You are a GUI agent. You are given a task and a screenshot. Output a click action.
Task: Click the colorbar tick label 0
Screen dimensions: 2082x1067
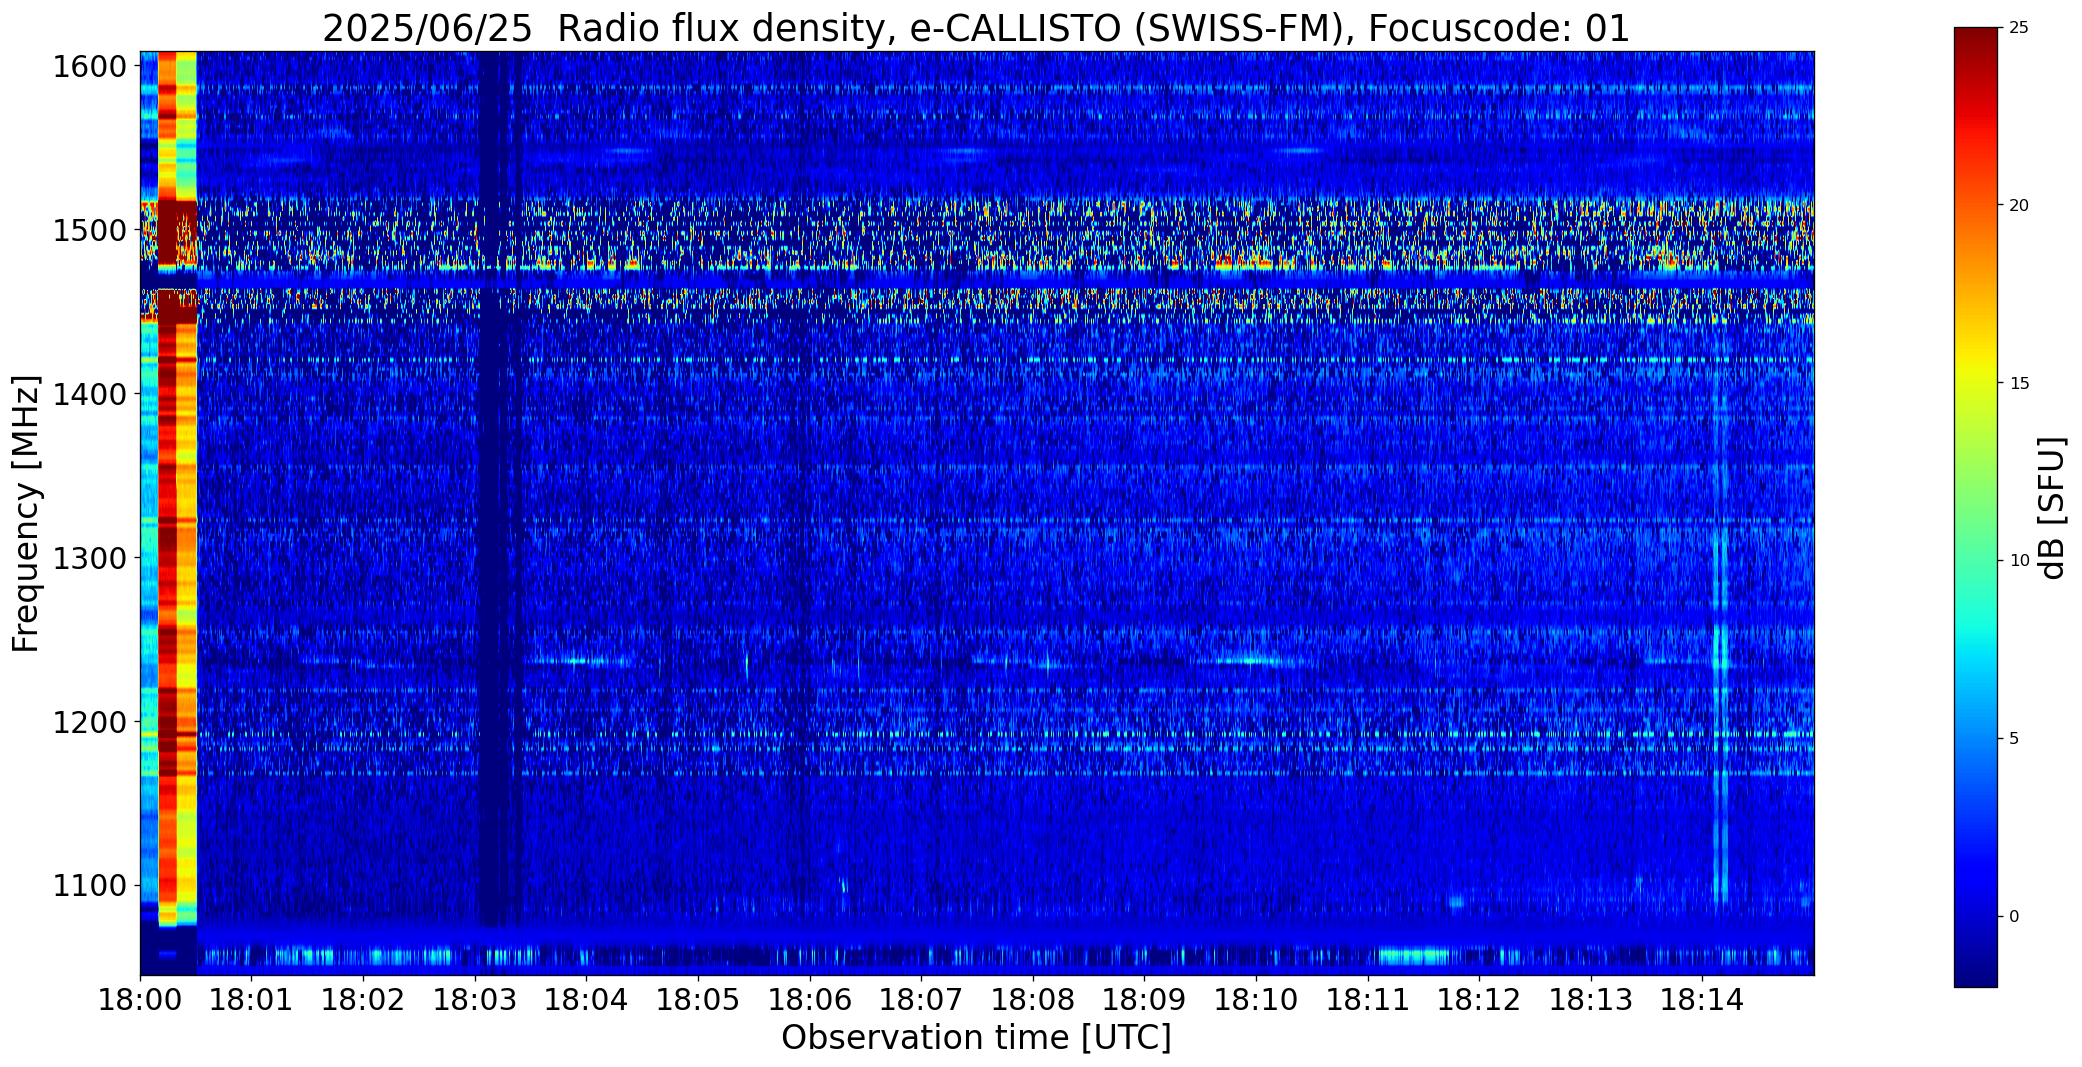[x=2014, y=917]
